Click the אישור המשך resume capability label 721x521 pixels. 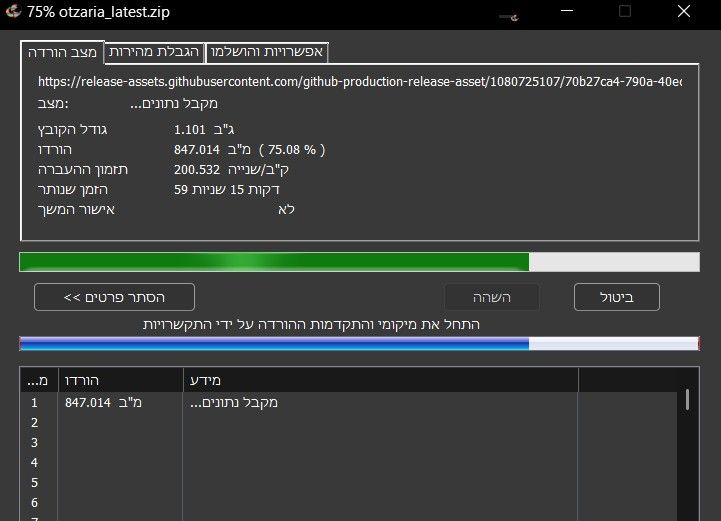(76, 210)
